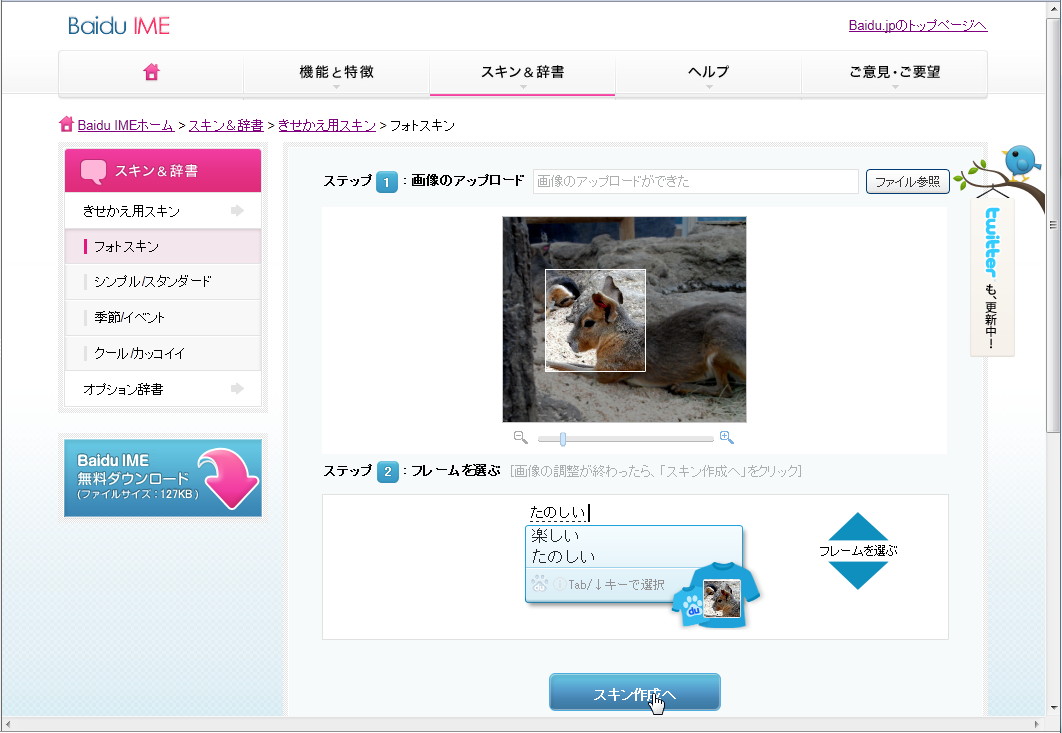Viewport: 1062px width, 733px height.
Task: Click the pink speech-bubble icon on スキン＆辞書 sidebar
Action: pyautogui.click(x=93, y=169)
